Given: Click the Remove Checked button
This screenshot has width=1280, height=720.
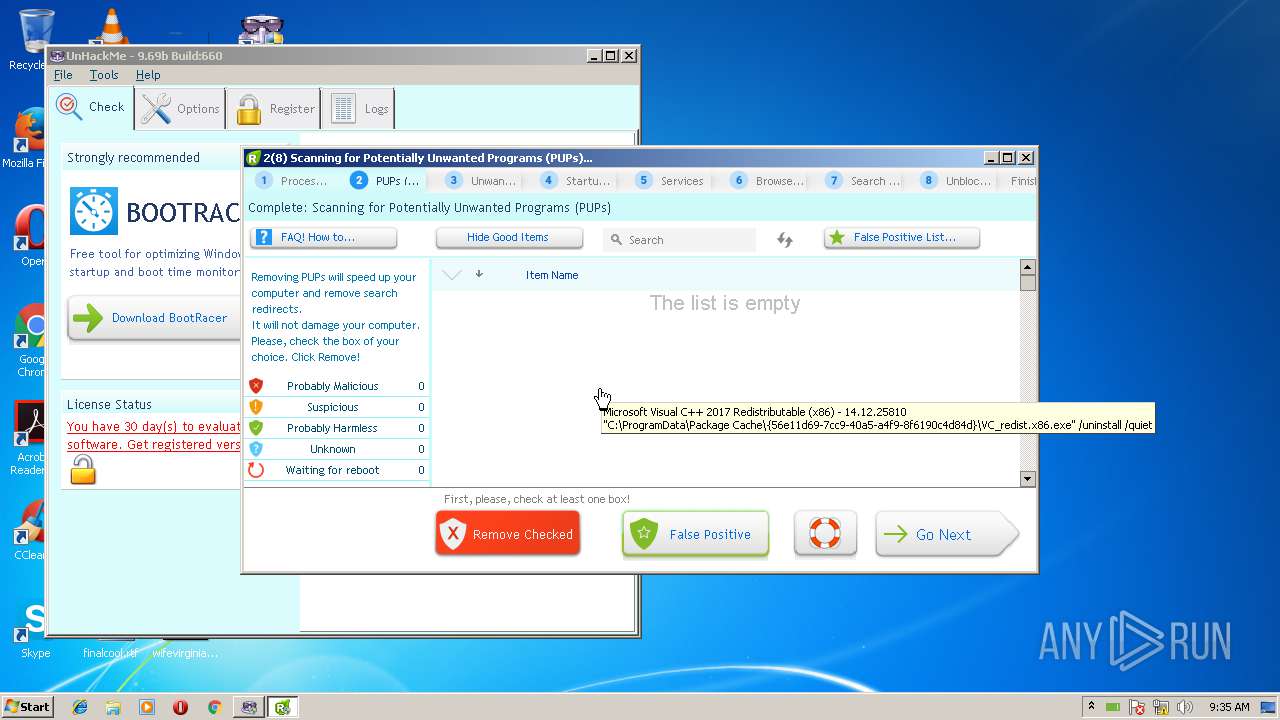Looking at the screenshot, I should 507,534.
